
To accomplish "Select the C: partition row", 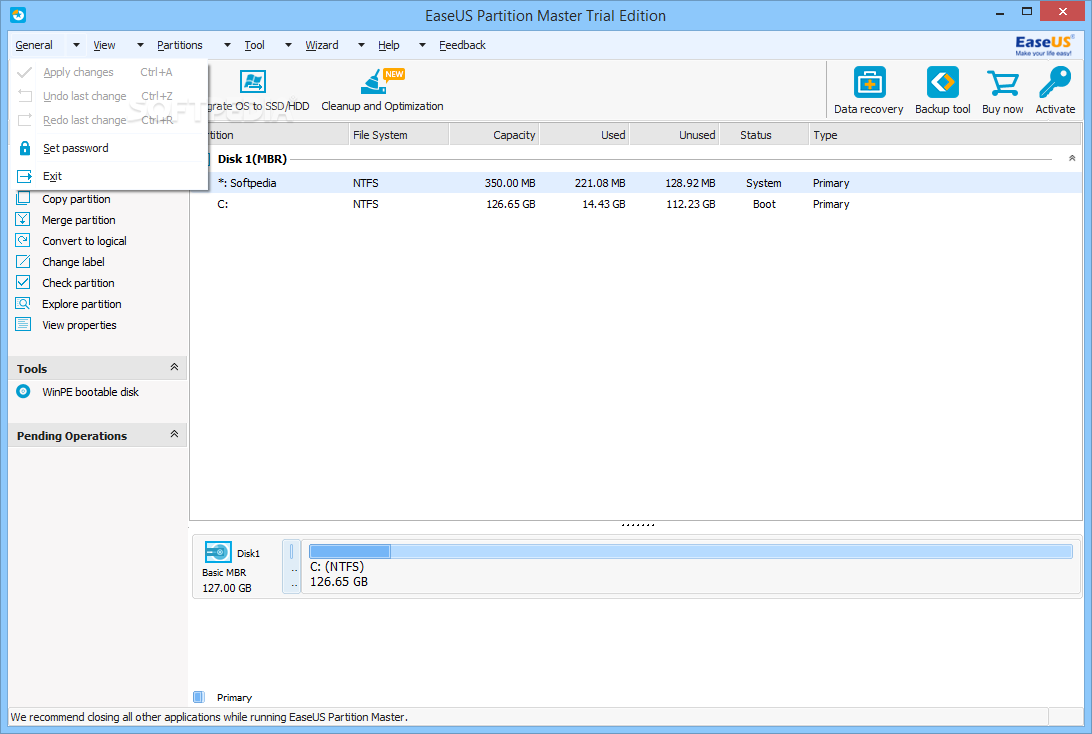I will 636,204.
